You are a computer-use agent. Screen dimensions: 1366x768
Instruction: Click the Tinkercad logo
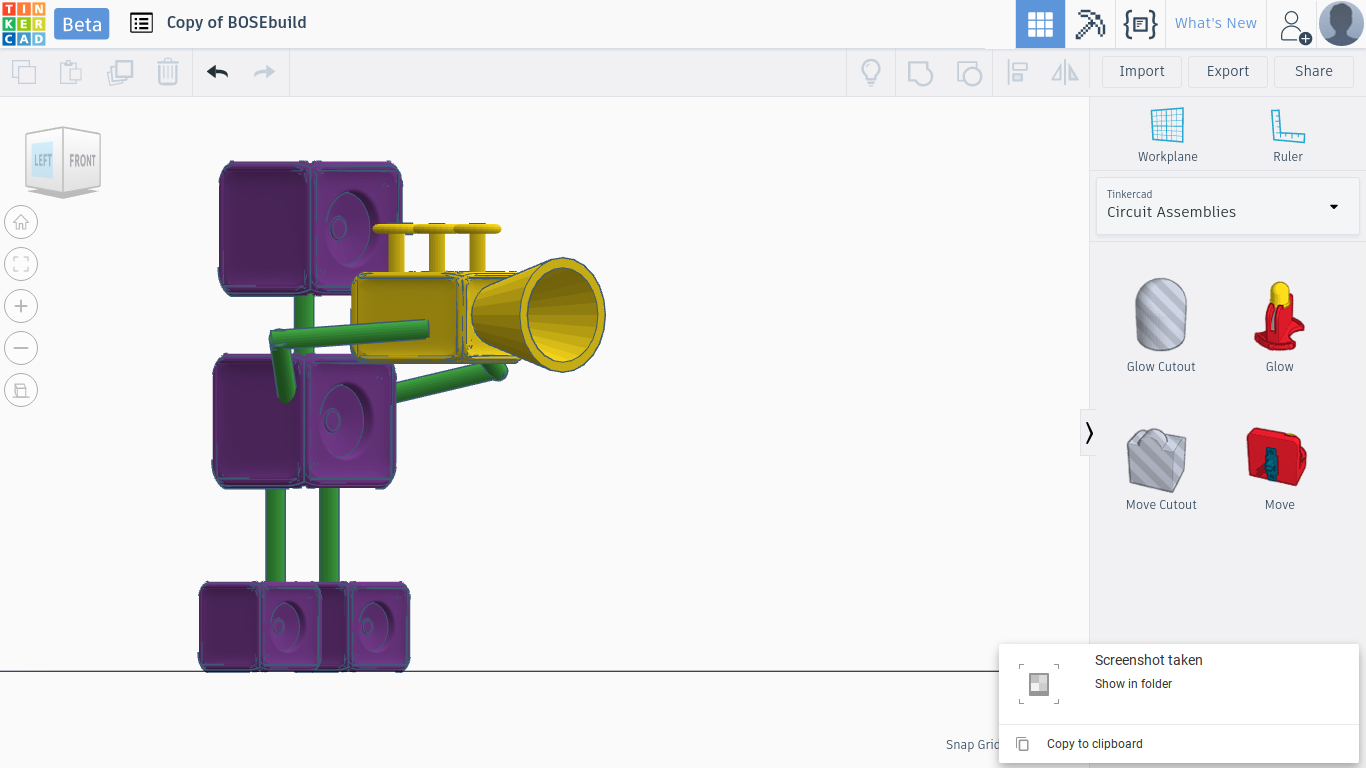pos(24,24)
